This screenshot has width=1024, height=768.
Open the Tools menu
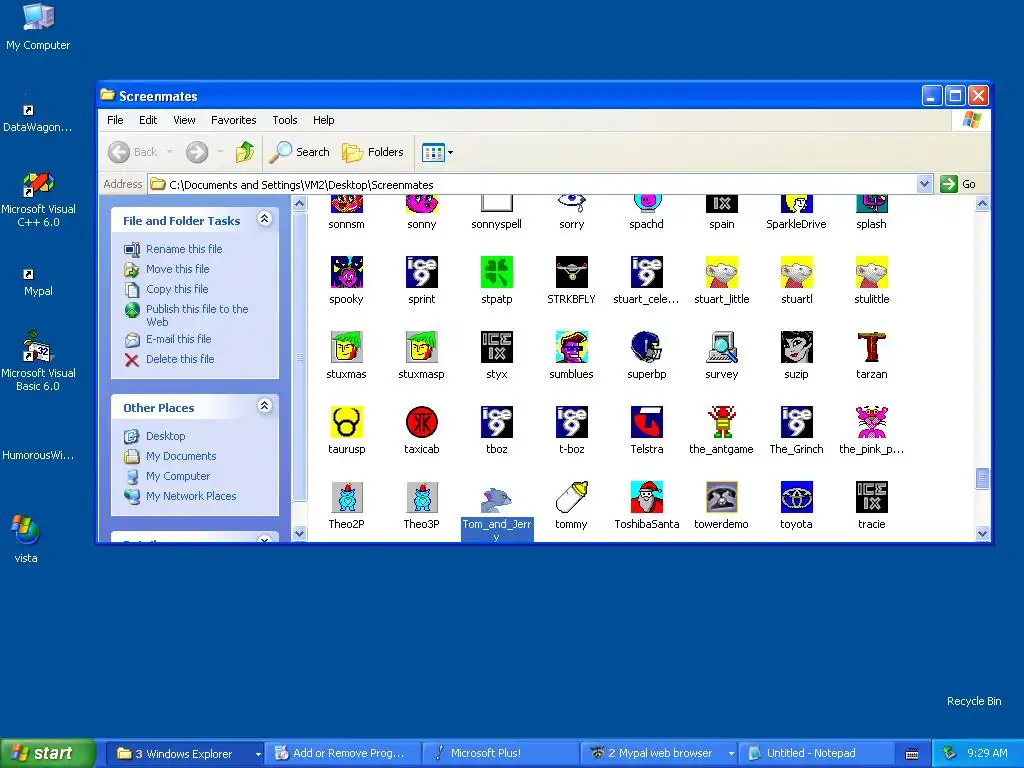pos(285,120)
